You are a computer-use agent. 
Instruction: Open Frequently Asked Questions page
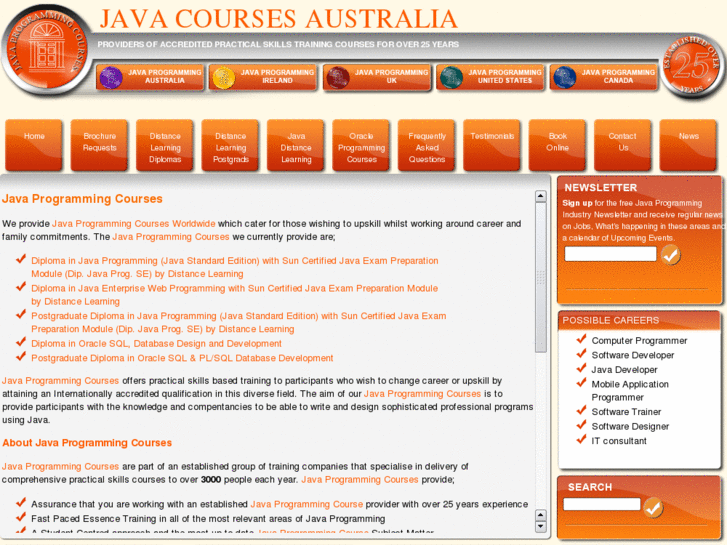(427, 146)
